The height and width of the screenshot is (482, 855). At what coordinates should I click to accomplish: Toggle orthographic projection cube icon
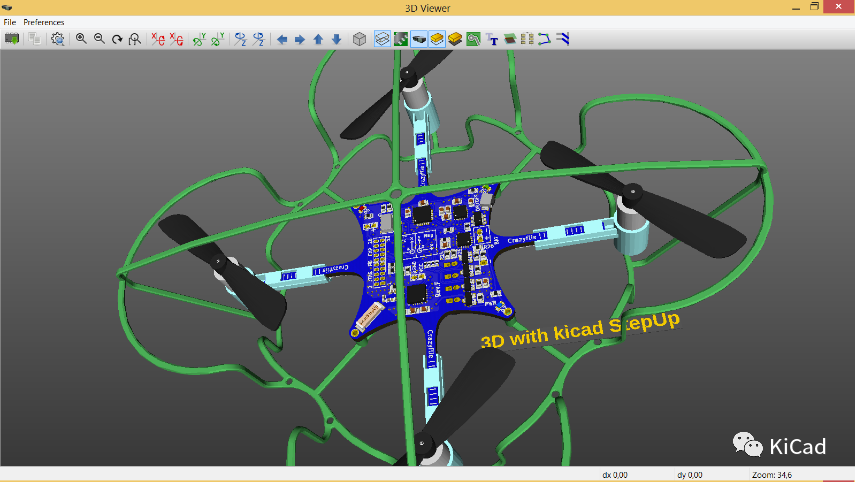pyautogui.click(x=359, y=39)
